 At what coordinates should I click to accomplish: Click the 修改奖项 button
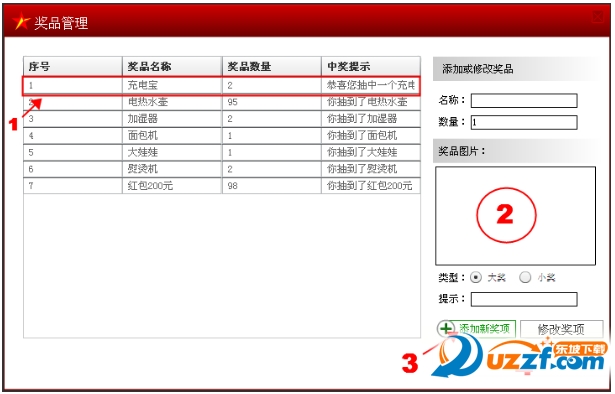561,329
